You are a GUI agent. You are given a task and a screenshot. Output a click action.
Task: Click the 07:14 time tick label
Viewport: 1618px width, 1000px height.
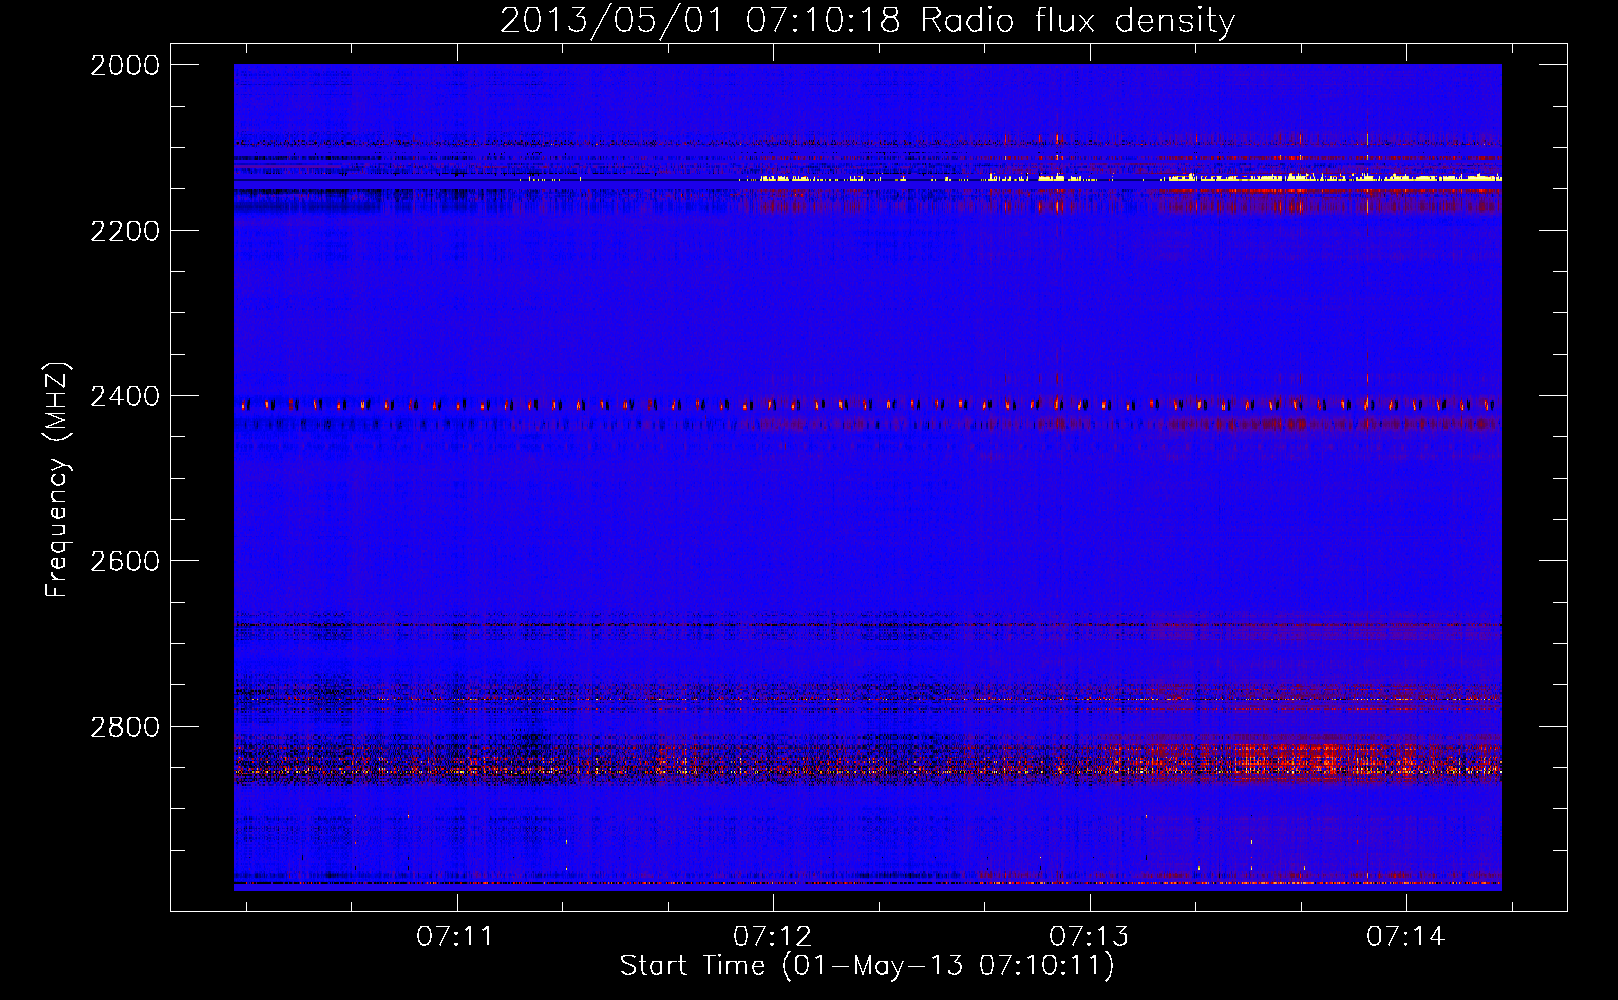[1405, 936]
